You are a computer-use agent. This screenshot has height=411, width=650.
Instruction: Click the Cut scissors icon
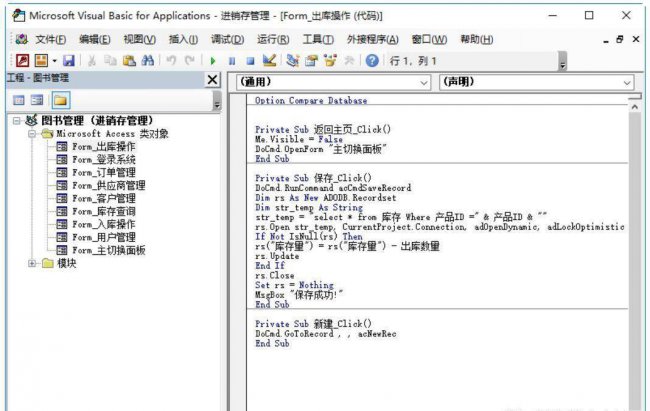click(x=92, y=61)
